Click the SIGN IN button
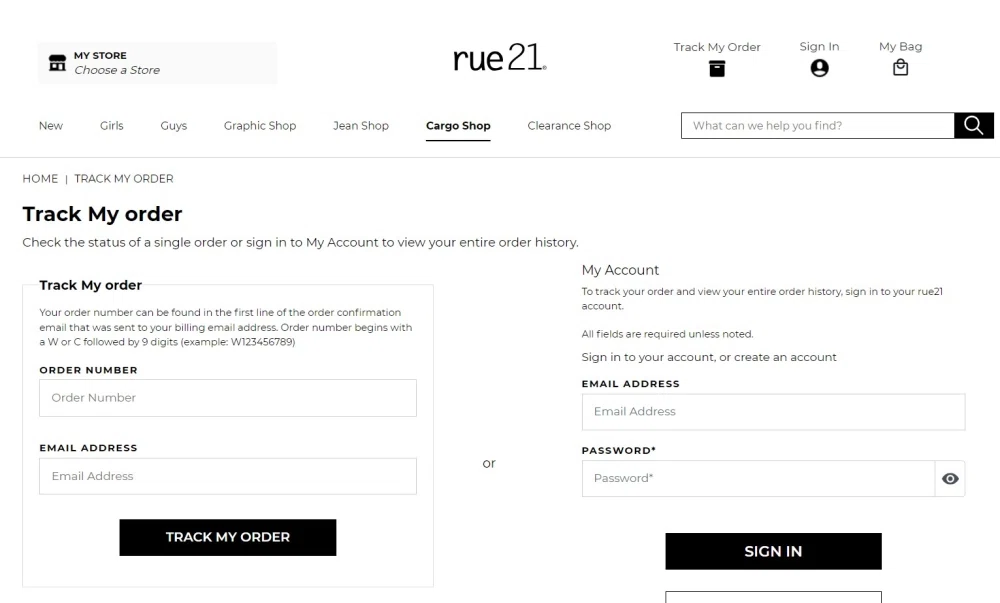The image size is (1000, 603). [x=773, y=551]
